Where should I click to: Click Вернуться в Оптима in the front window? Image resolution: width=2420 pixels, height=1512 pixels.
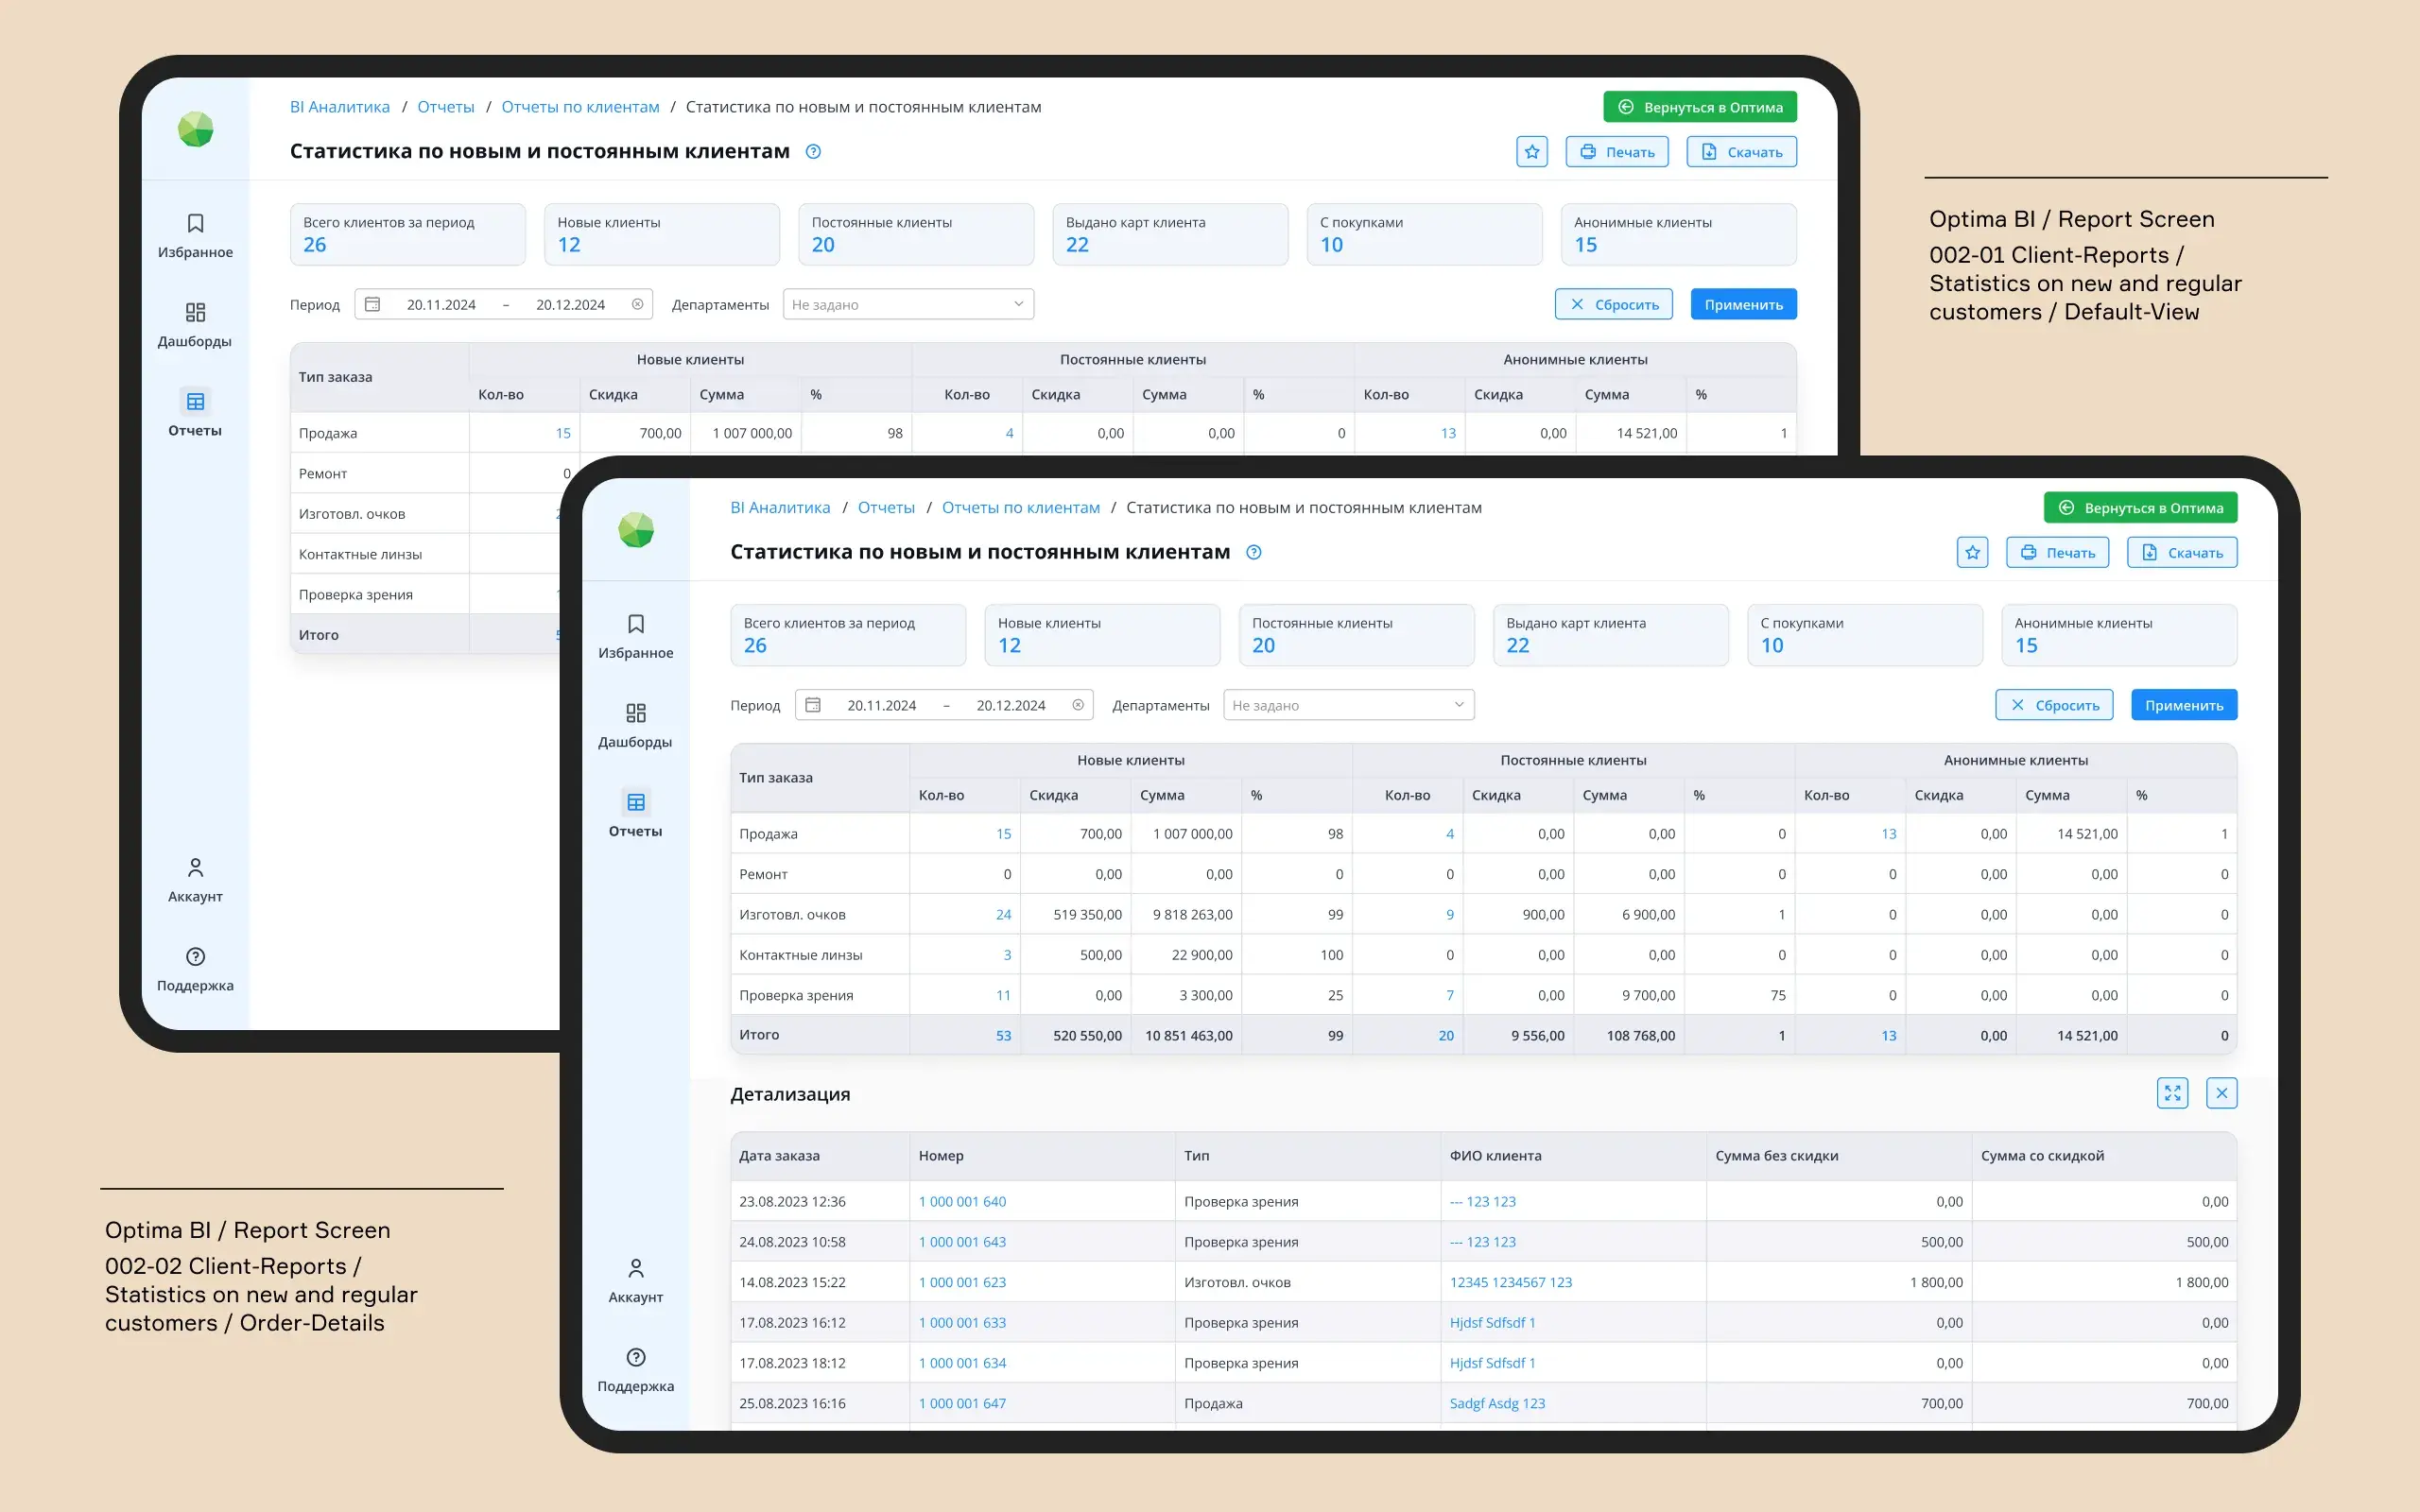(x=2140, y=508)
